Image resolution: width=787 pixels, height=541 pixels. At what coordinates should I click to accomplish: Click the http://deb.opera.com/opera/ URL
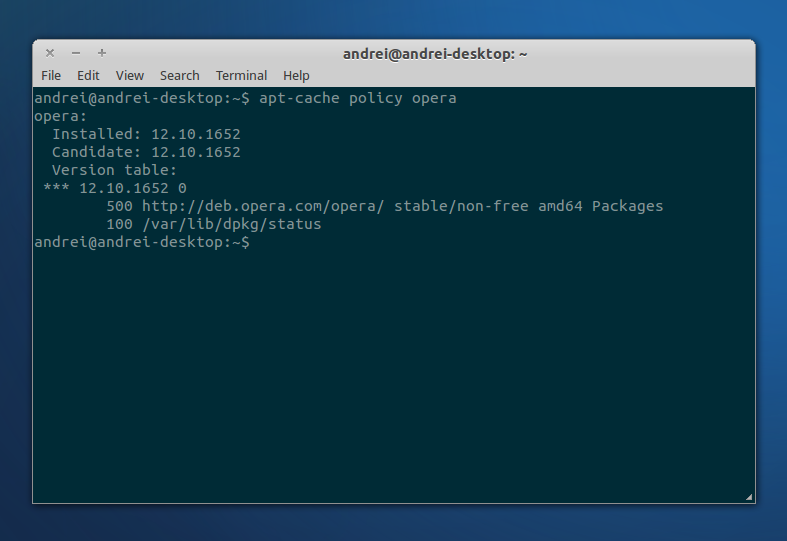[x=263, y=206]
